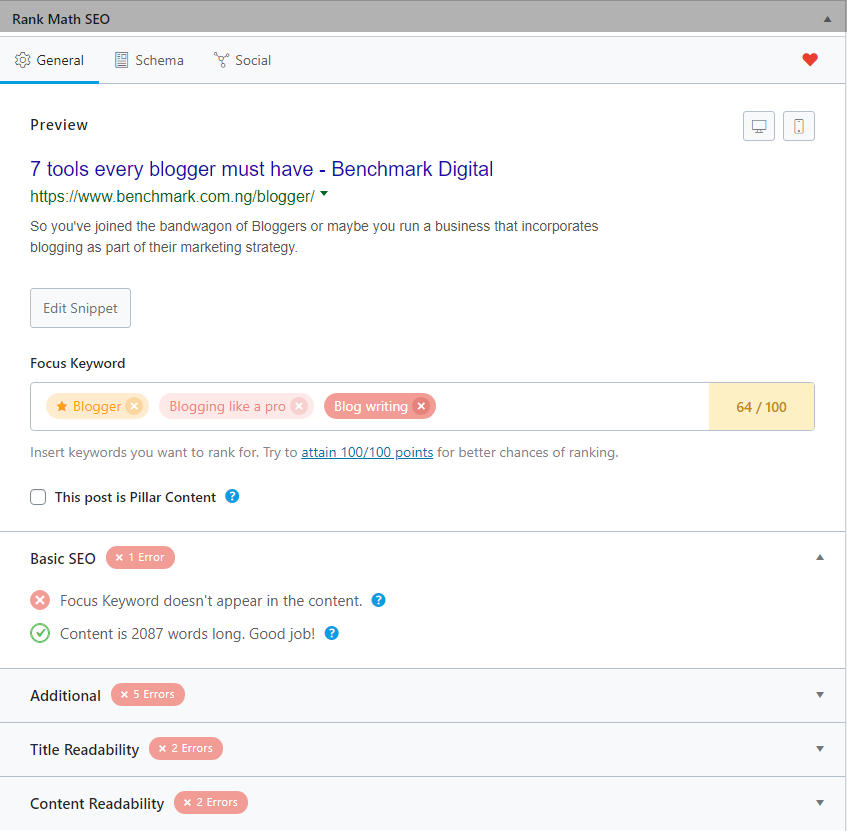Image resolution: width=847 pixels, height=831 pixels.
Task: Click the Focus Keyword input field
Action: coord(572,406)
